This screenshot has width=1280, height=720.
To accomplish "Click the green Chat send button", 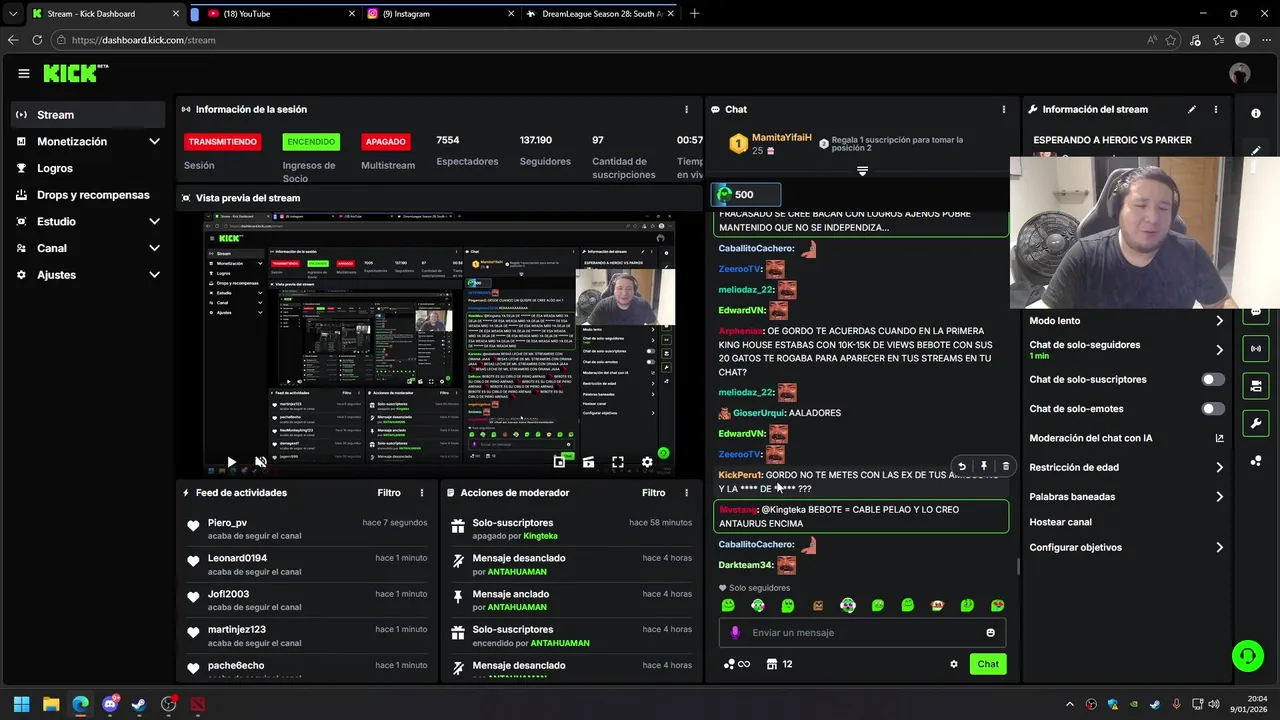I will pos(988,664).
